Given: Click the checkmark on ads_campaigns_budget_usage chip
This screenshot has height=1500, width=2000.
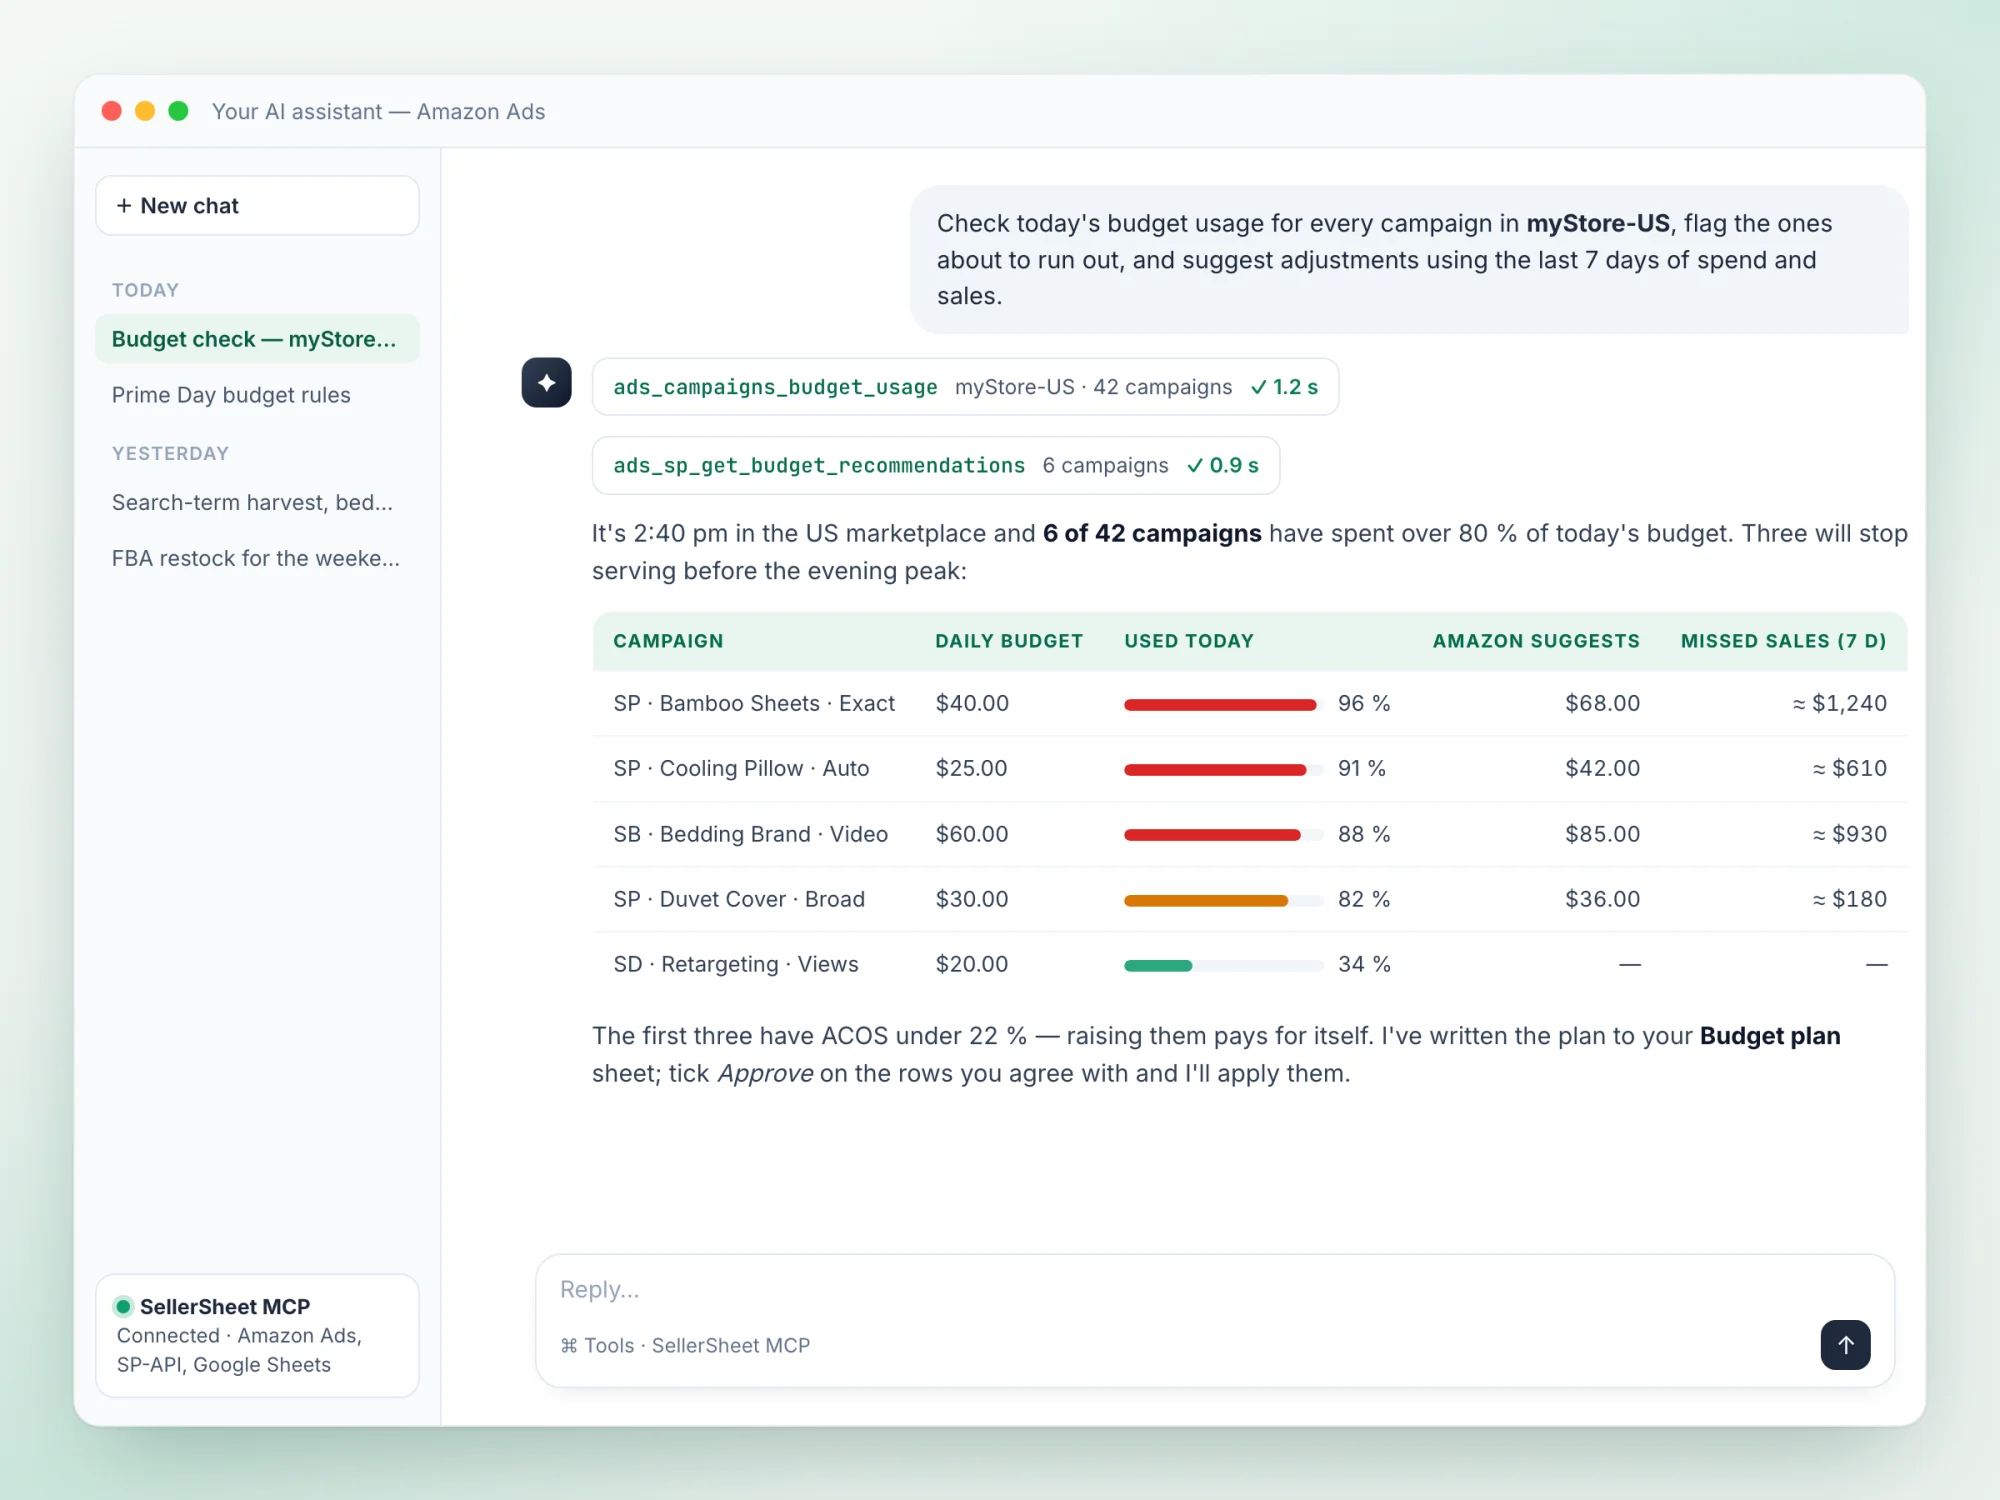Looking at the screenshot, I should point(1259,387).
